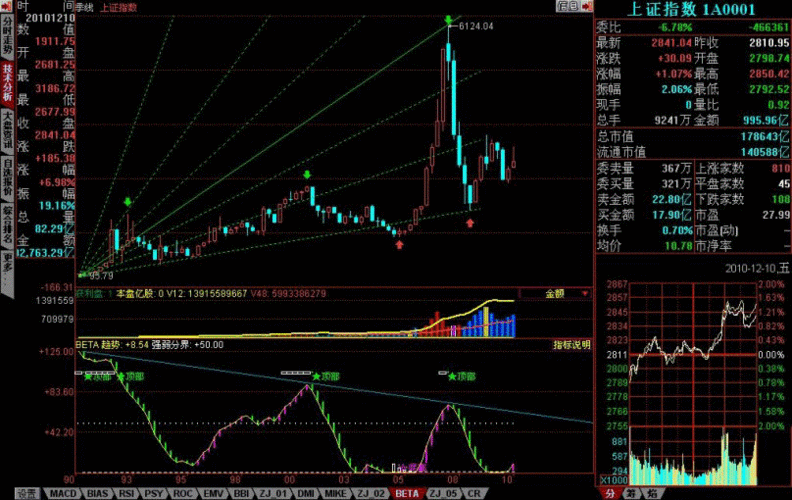Click the green down arrow near 2001 peak
The width and height of the screenshot is (792, 500).
[307, 175]
